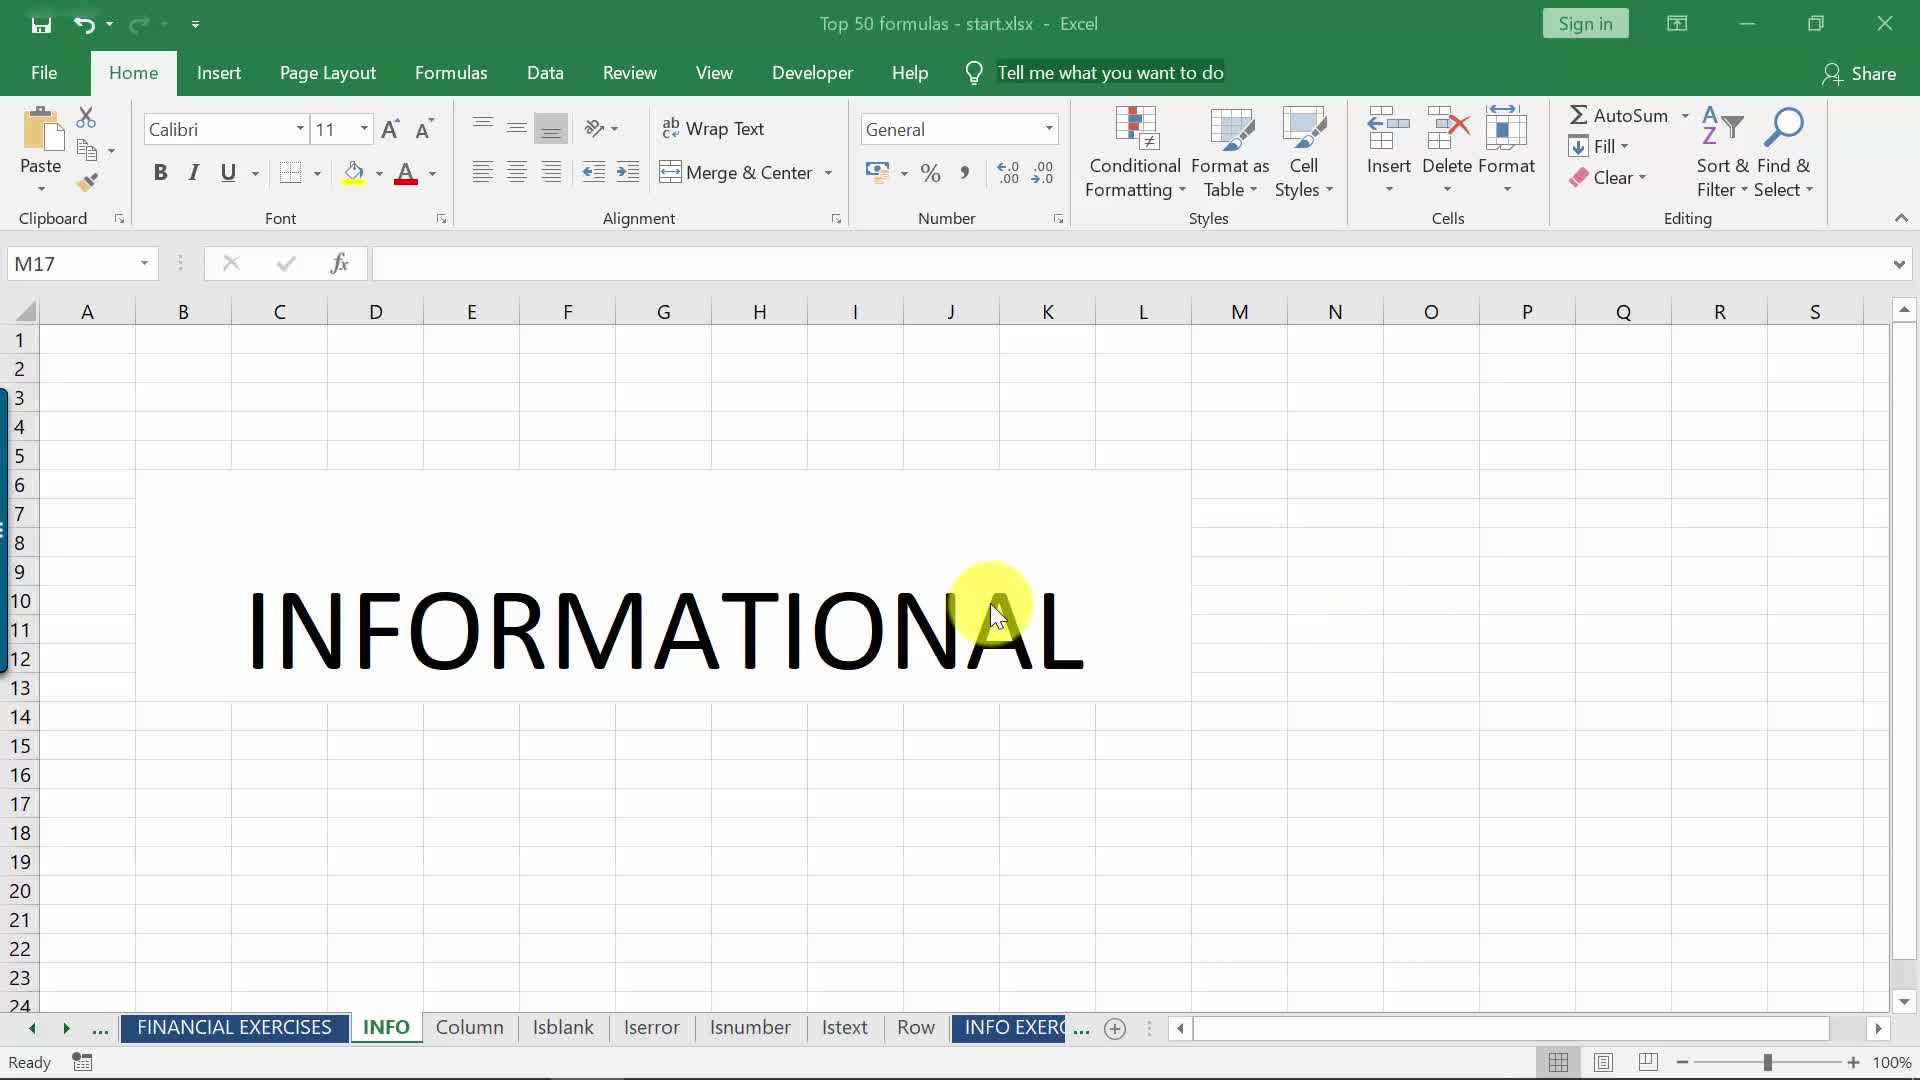Click the Insert Function fx icon
This screenshot has height=1080, width=1920.
(339, 263)
